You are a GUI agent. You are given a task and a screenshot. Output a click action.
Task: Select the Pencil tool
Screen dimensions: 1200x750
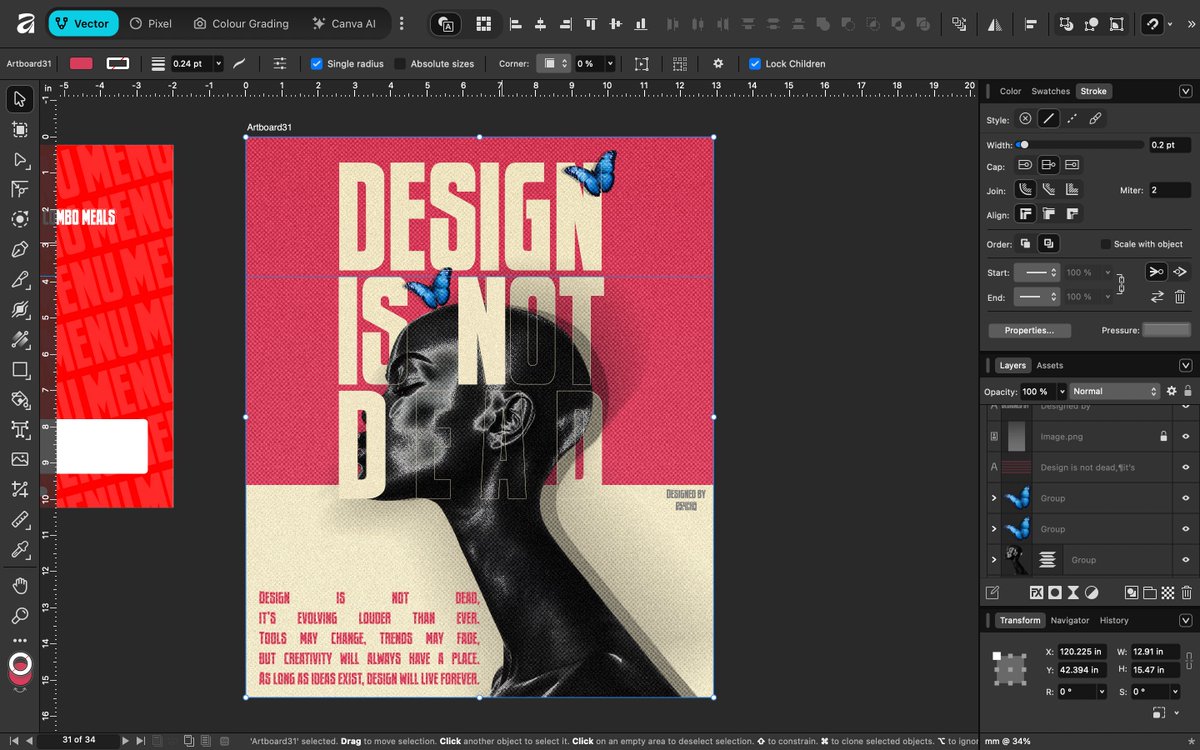coord(19,279)
